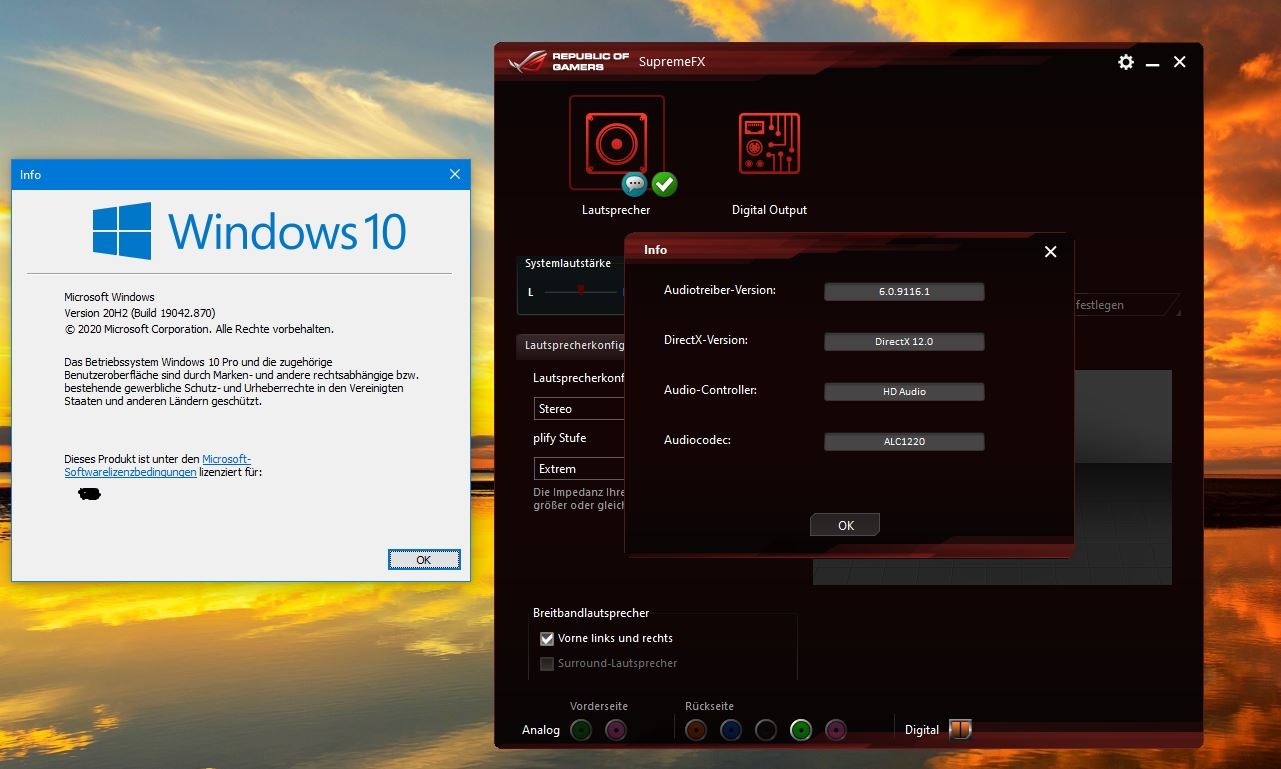Close the SupremeFX Info popup
This screenshot has height=769, width=1281.
tap(1050, 252)
